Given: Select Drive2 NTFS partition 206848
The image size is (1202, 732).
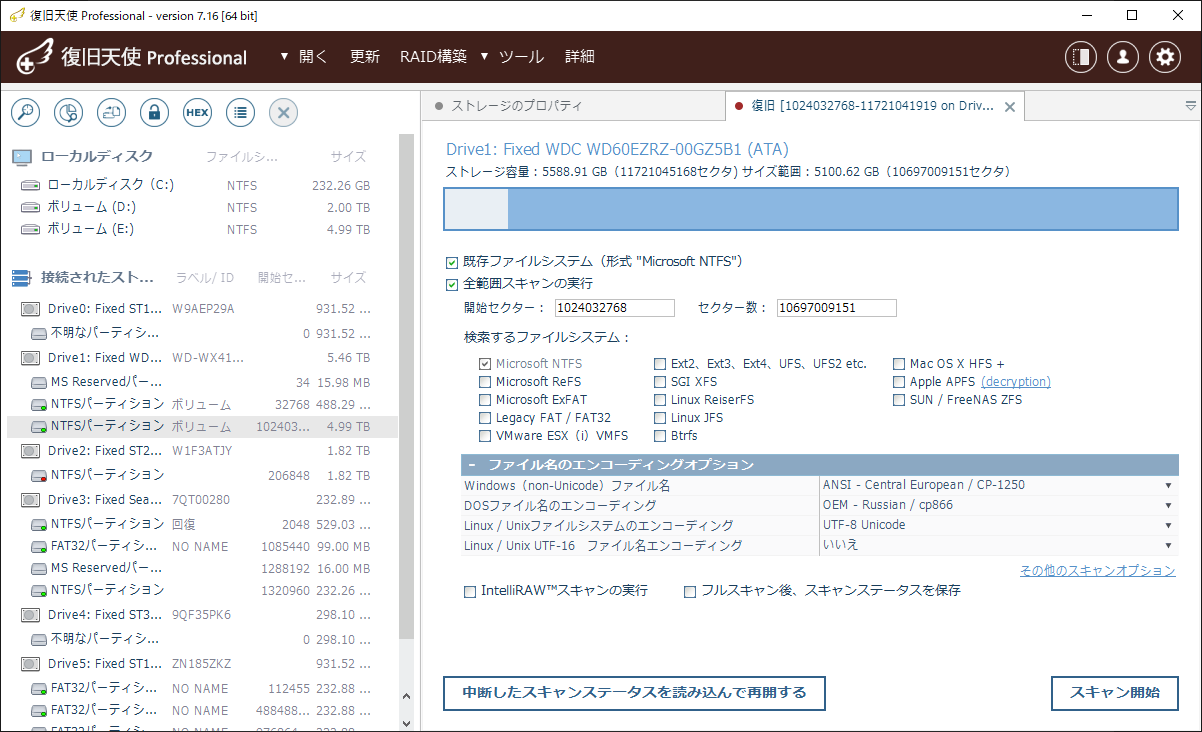Looking at the screenshot, I should (202, 475).
